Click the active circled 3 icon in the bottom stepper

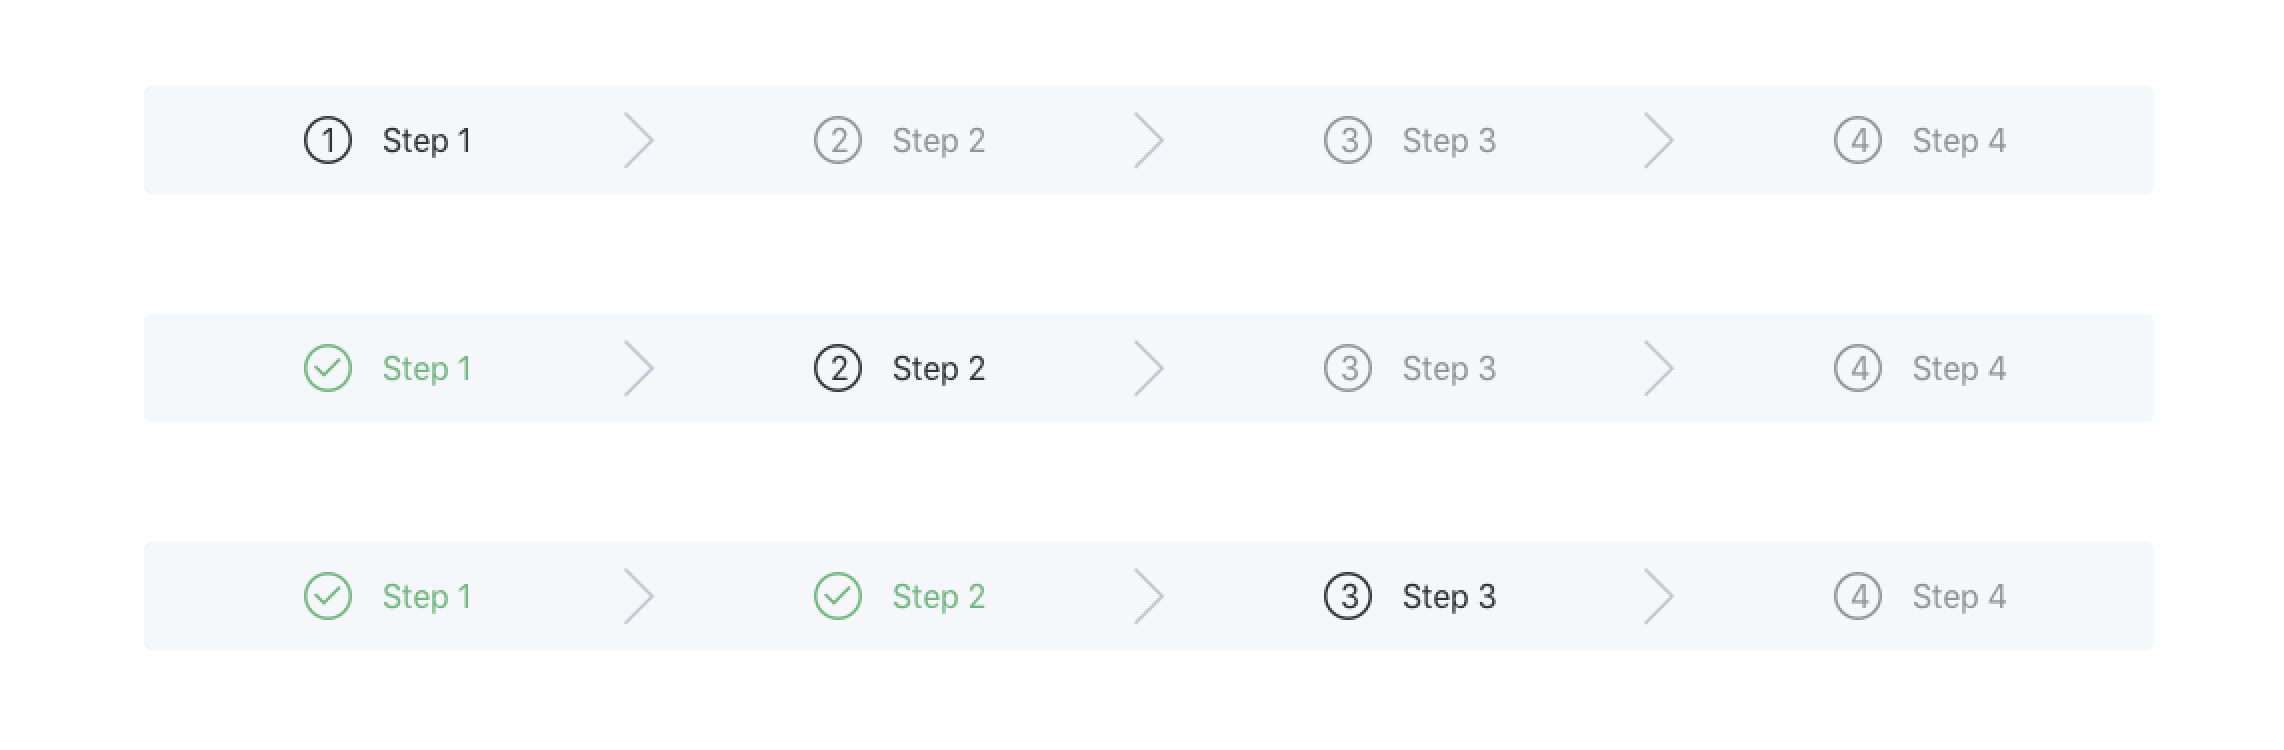(1348, 596)
